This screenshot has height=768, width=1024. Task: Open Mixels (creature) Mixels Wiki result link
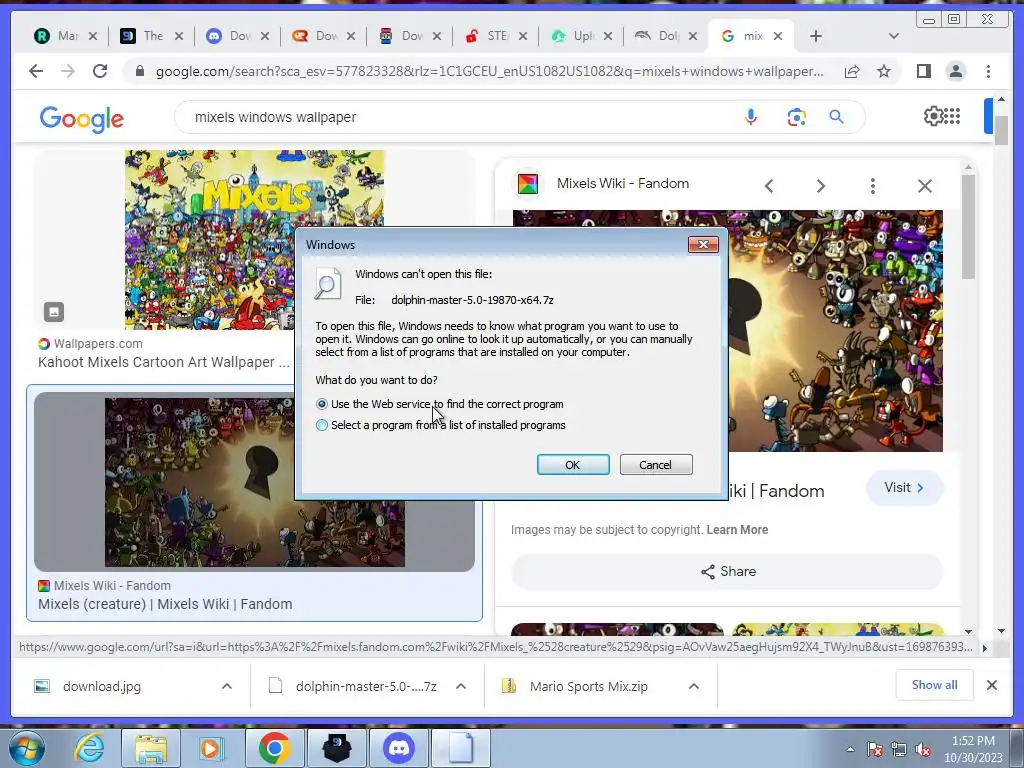pos(165,604)
